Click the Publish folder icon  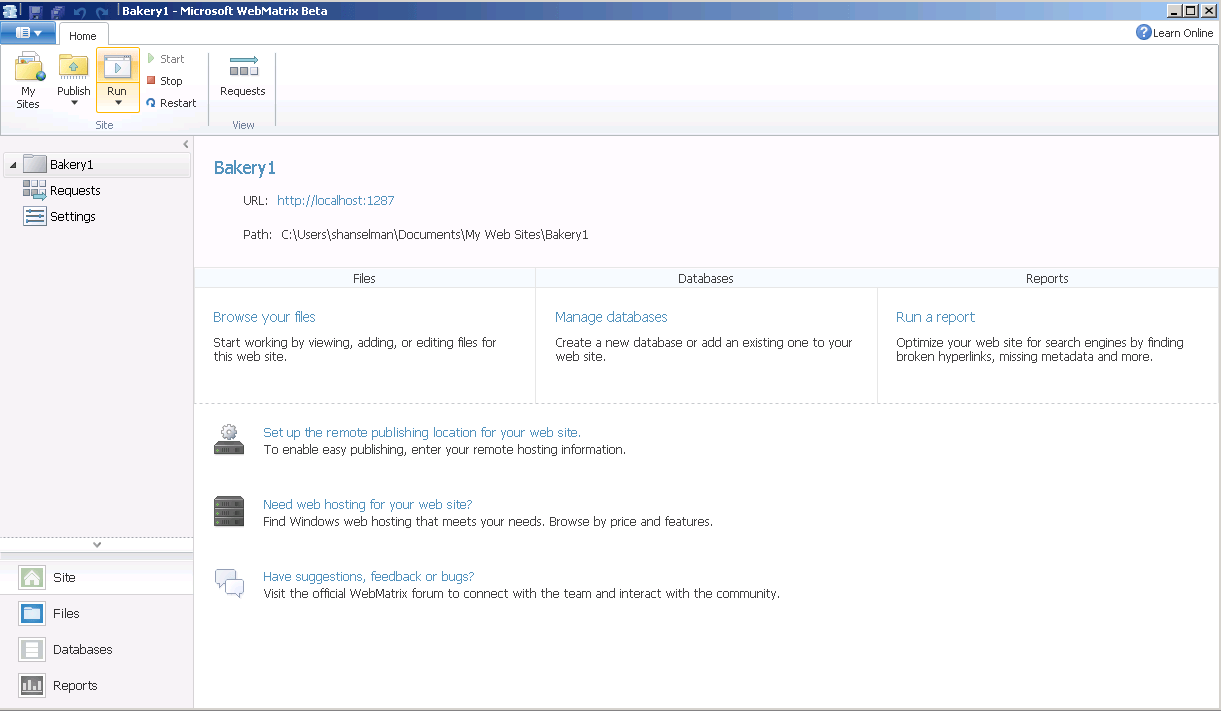point(73,66)
